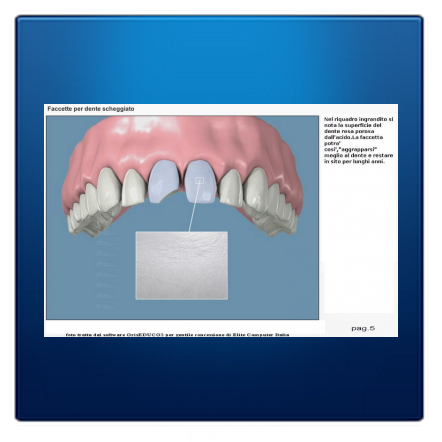The width and height of the screenshot is (442, 442).
Task: Click the white tooth right of the veneer tooth
Action: point(231,187)
